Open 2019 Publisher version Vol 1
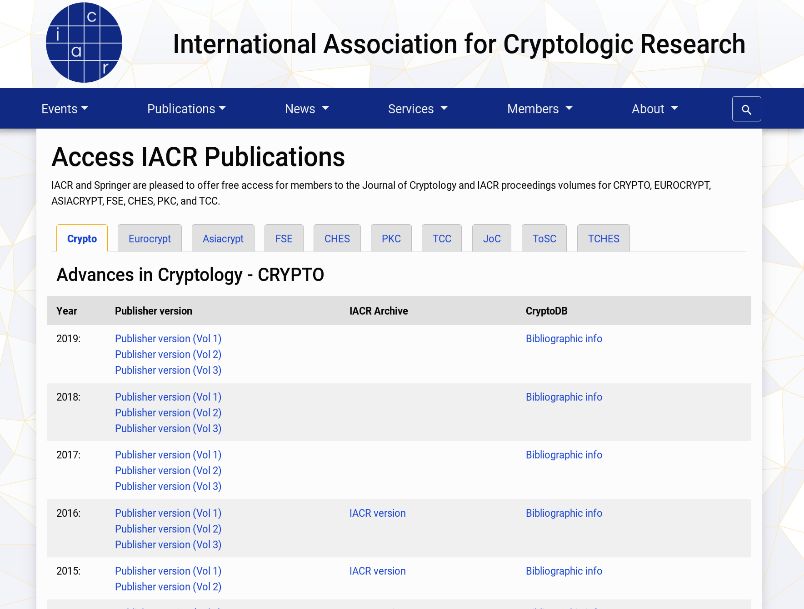This screenshot has width=804, height=609. coord(168,338)
